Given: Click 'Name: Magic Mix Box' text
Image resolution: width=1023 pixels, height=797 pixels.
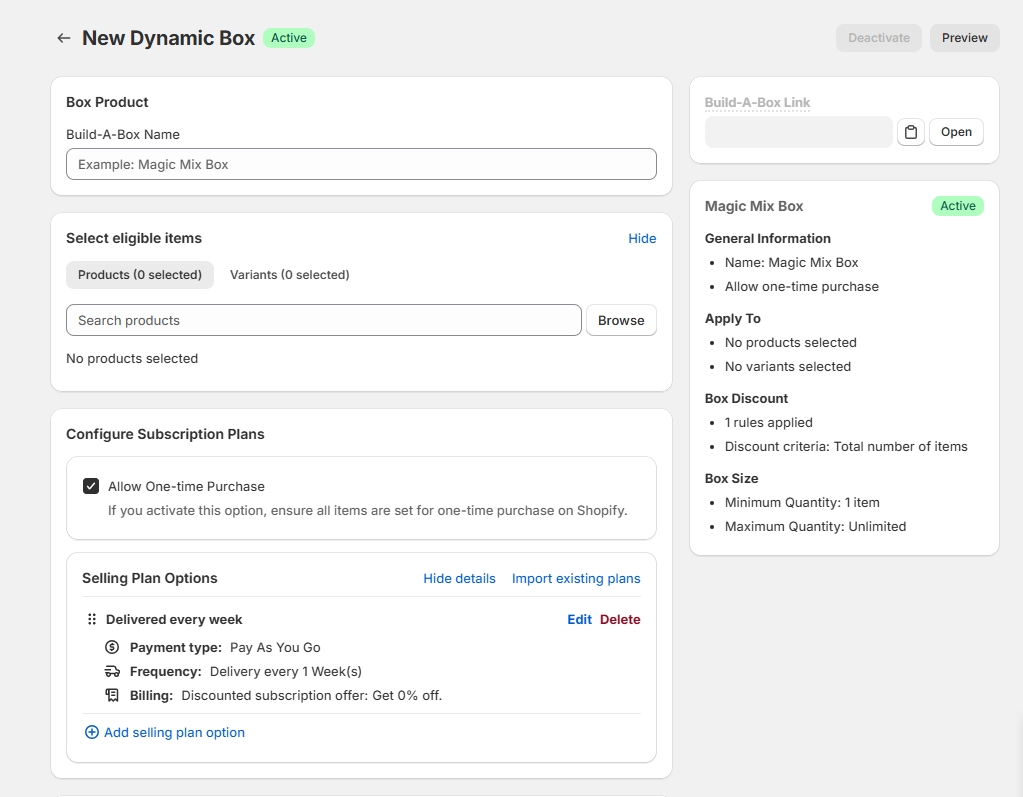Looking at the screenshot, I should (791, 263).
